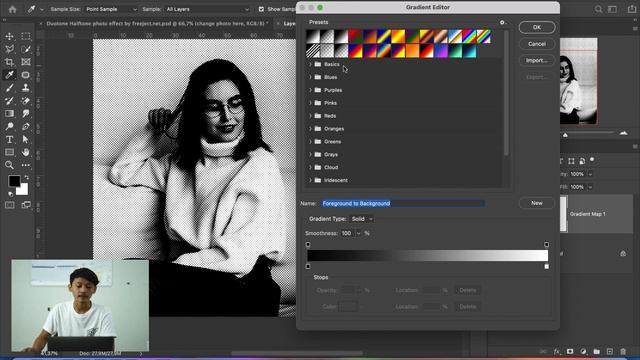640x360 pixels.
Task: Delete layer with the trash icon
Action: coord(623,351)
